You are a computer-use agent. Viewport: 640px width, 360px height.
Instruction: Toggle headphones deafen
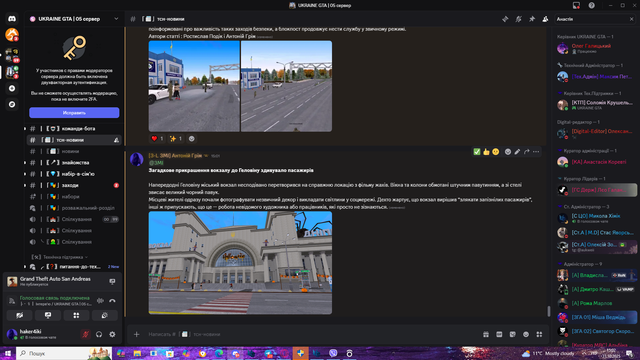pos(99,334)
